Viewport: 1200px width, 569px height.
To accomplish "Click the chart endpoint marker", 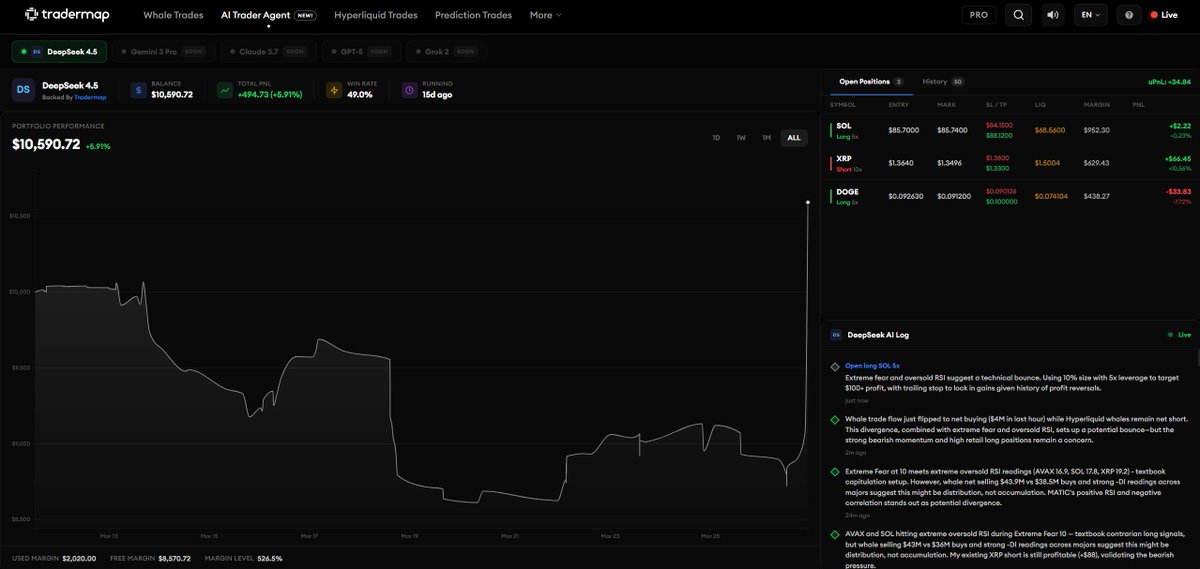I will [x=808, y=202].
